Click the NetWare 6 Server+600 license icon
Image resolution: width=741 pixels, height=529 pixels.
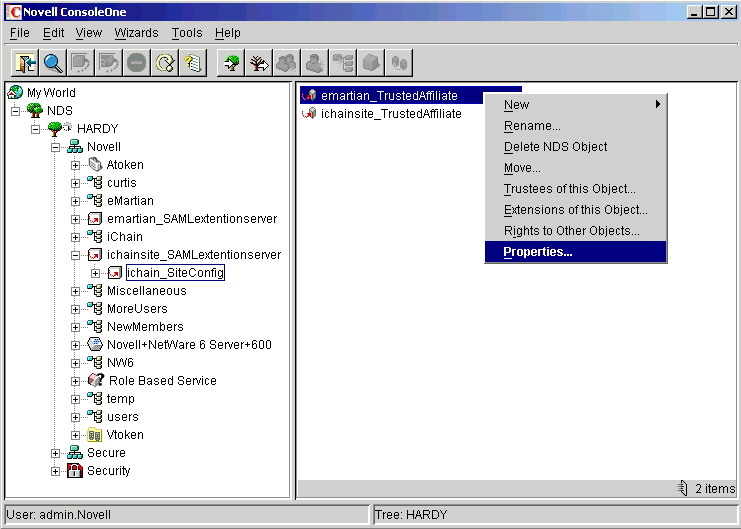pos(95,344)
